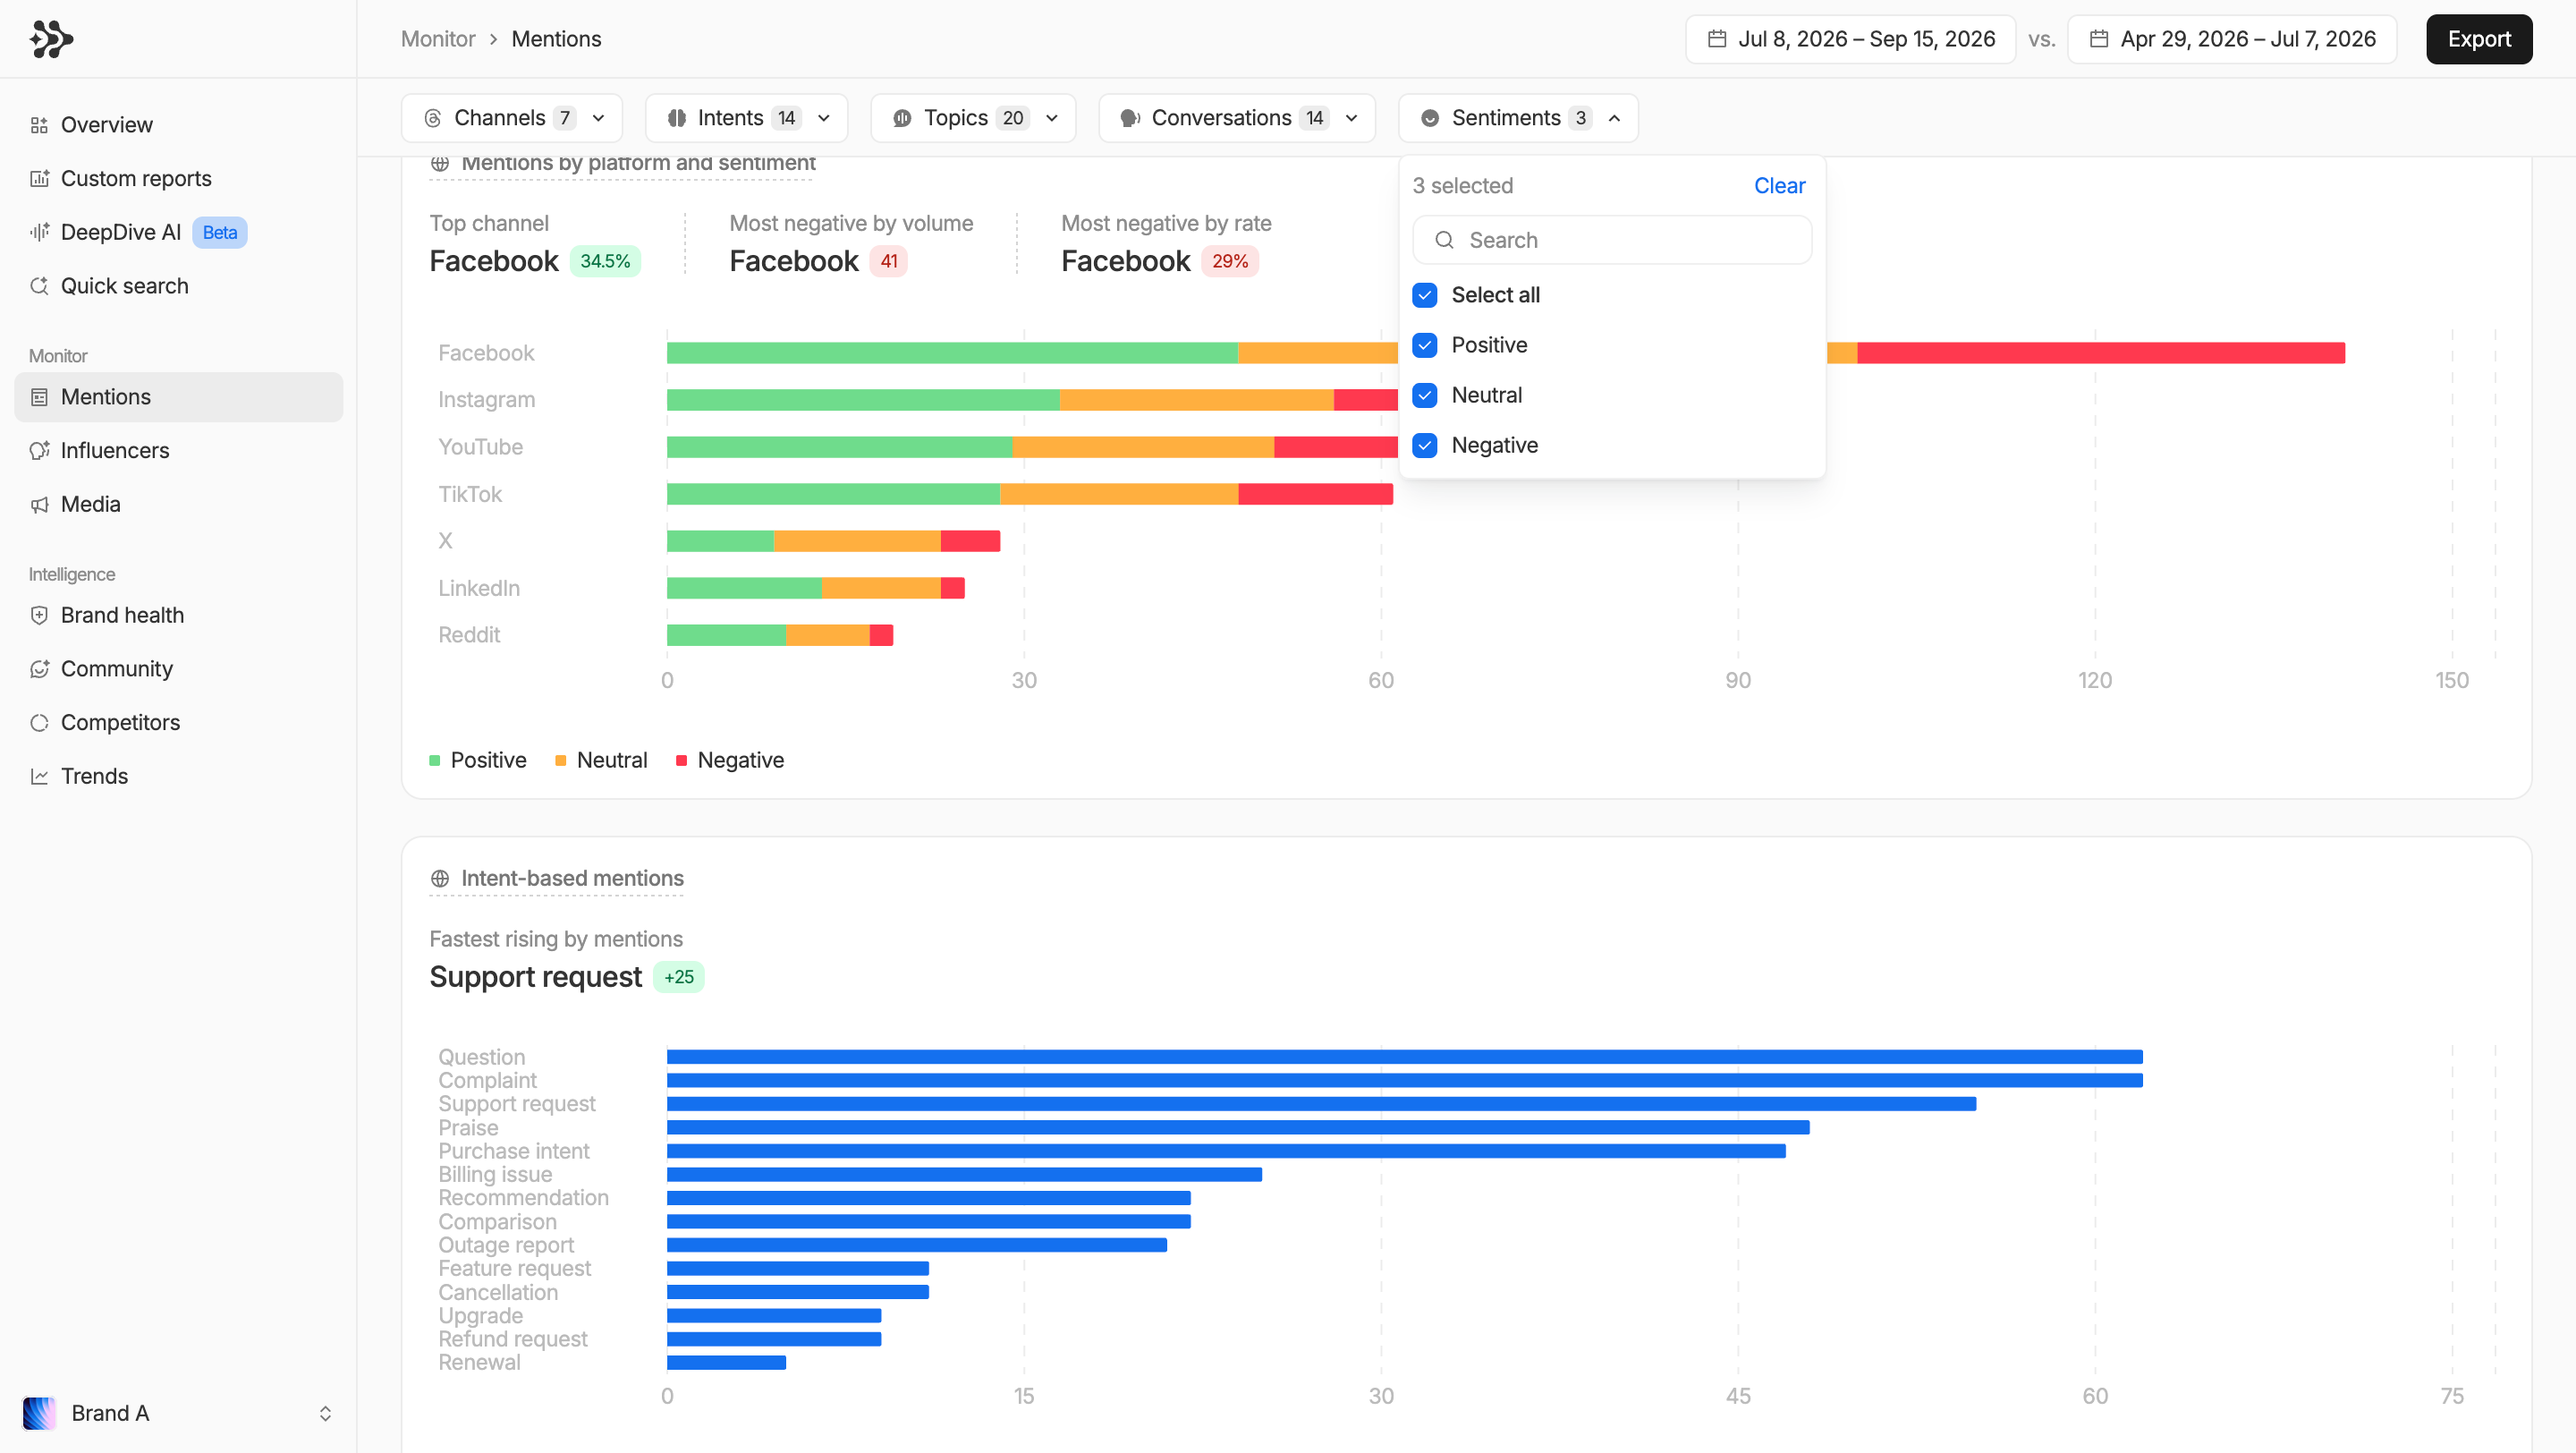
Task: Click the Conversations filter icon
Action: [1130, 118]
